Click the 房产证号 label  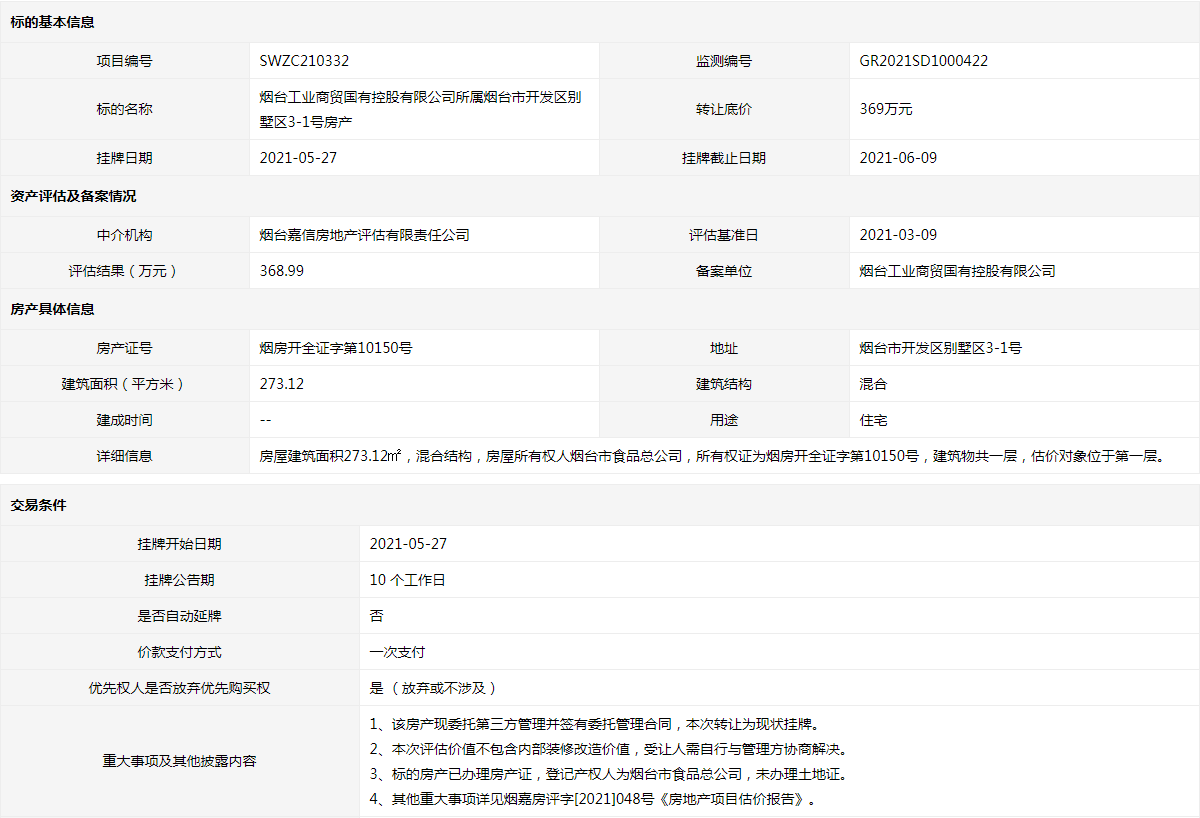pyautogui.click(x=125, y=348)
